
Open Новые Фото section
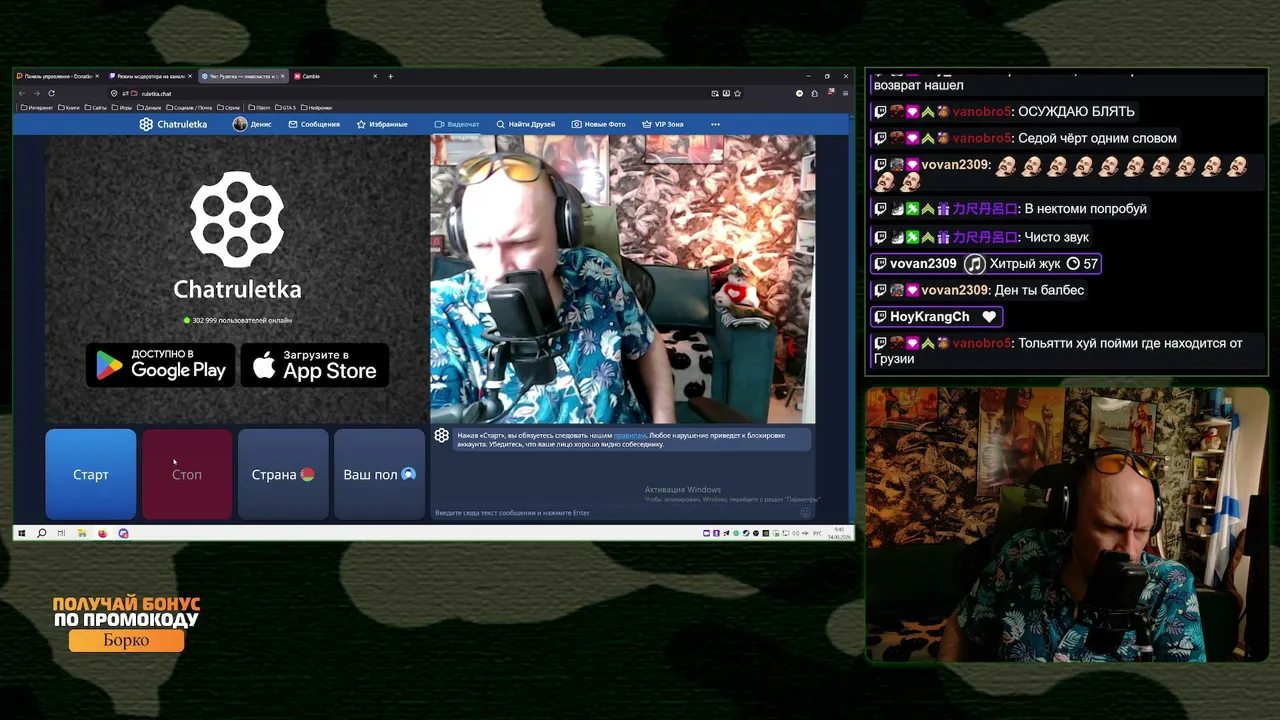[x=598, y=124]
